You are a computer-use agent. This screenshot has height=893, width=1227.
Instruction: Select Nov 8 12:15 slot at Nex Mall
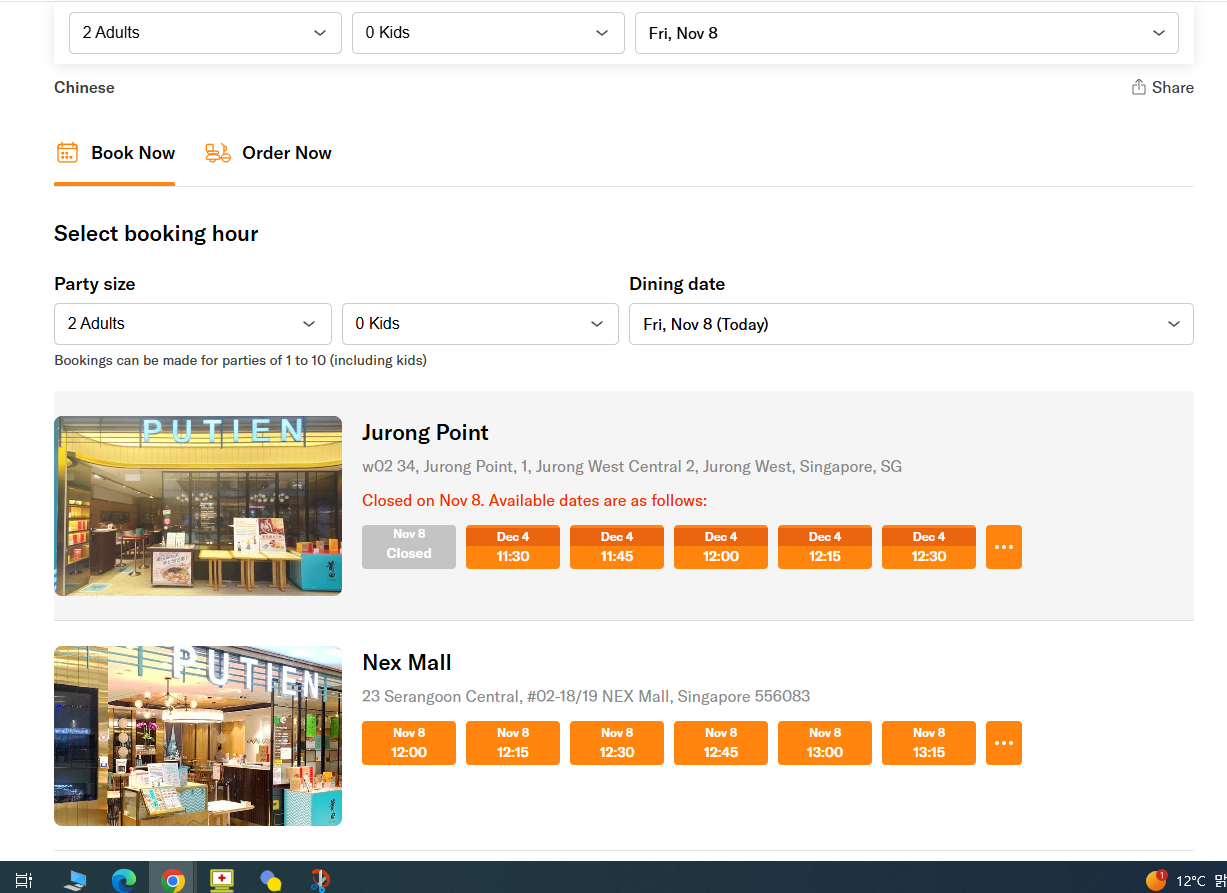513,743
